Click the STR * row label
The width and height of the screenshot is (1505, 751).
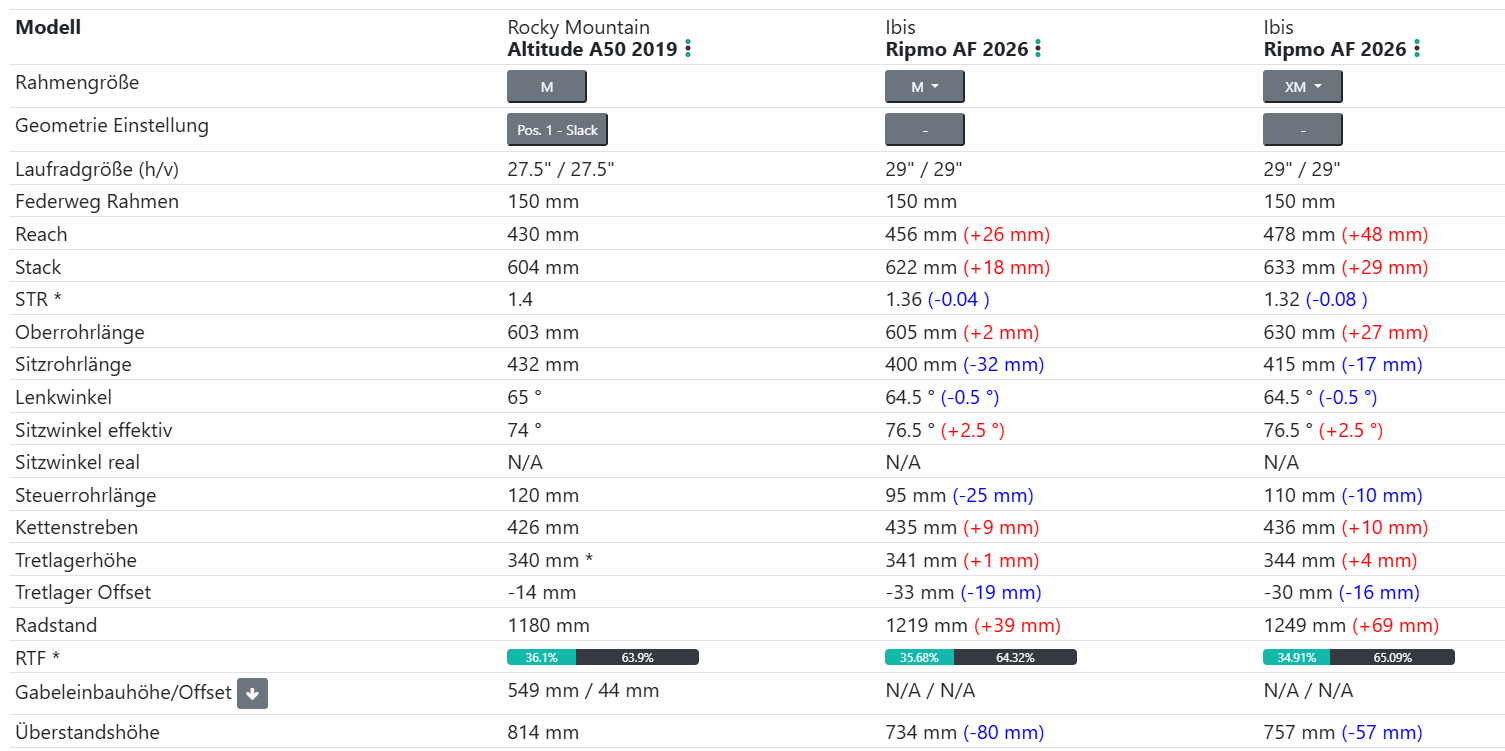38,299
